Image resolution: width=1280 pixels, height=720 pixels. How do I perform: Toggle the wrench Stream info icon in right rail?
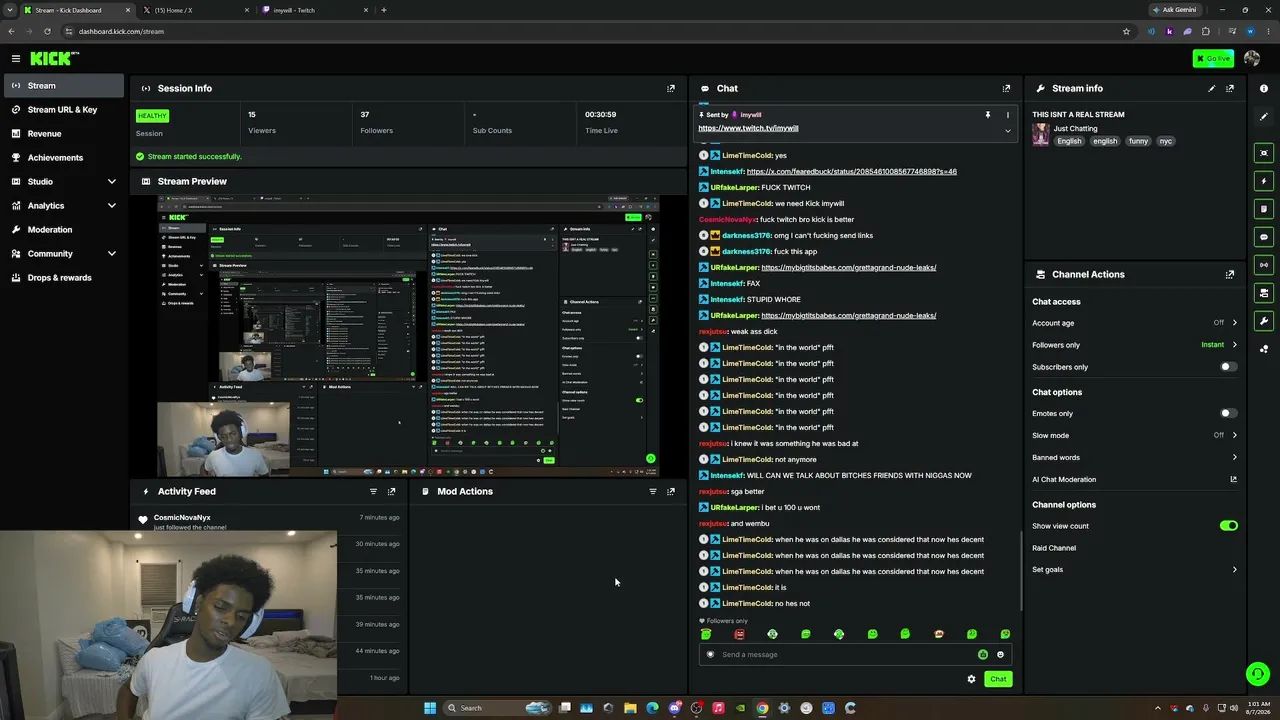(x=1264, y=321)
